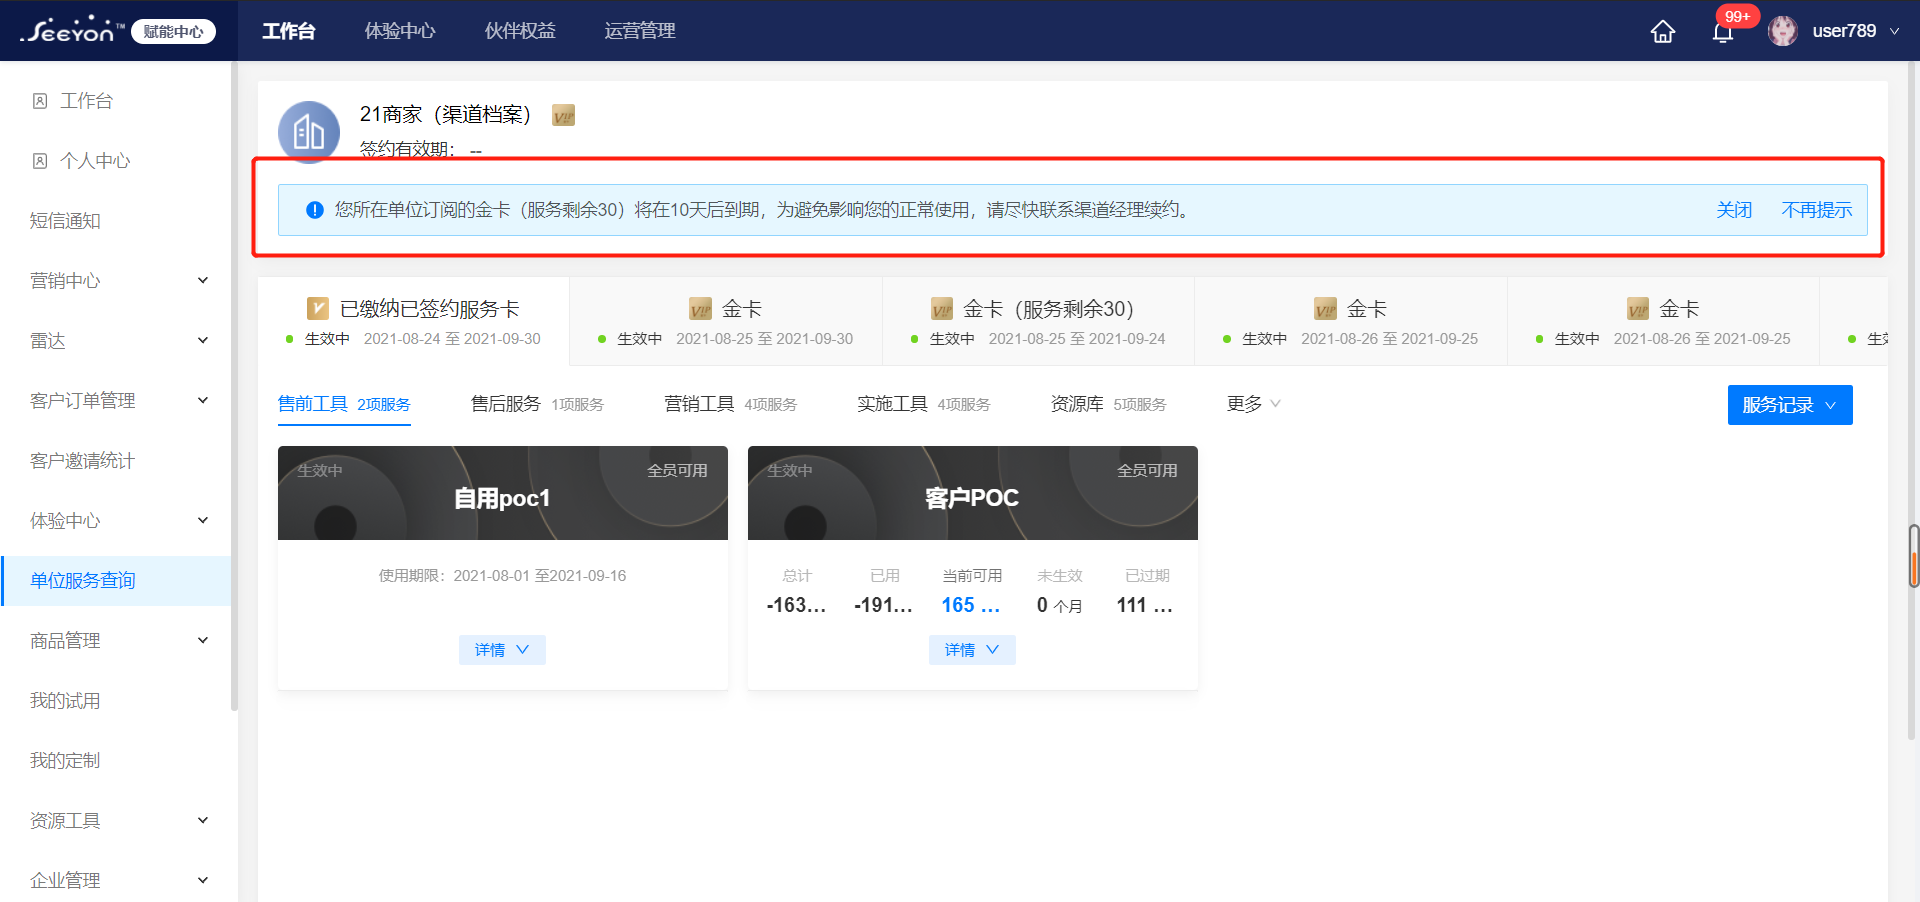Click the 自用poc1 service card banner
Image resolution: width=1920 pixels, height=902 pixels.
[x=503, y=493]
